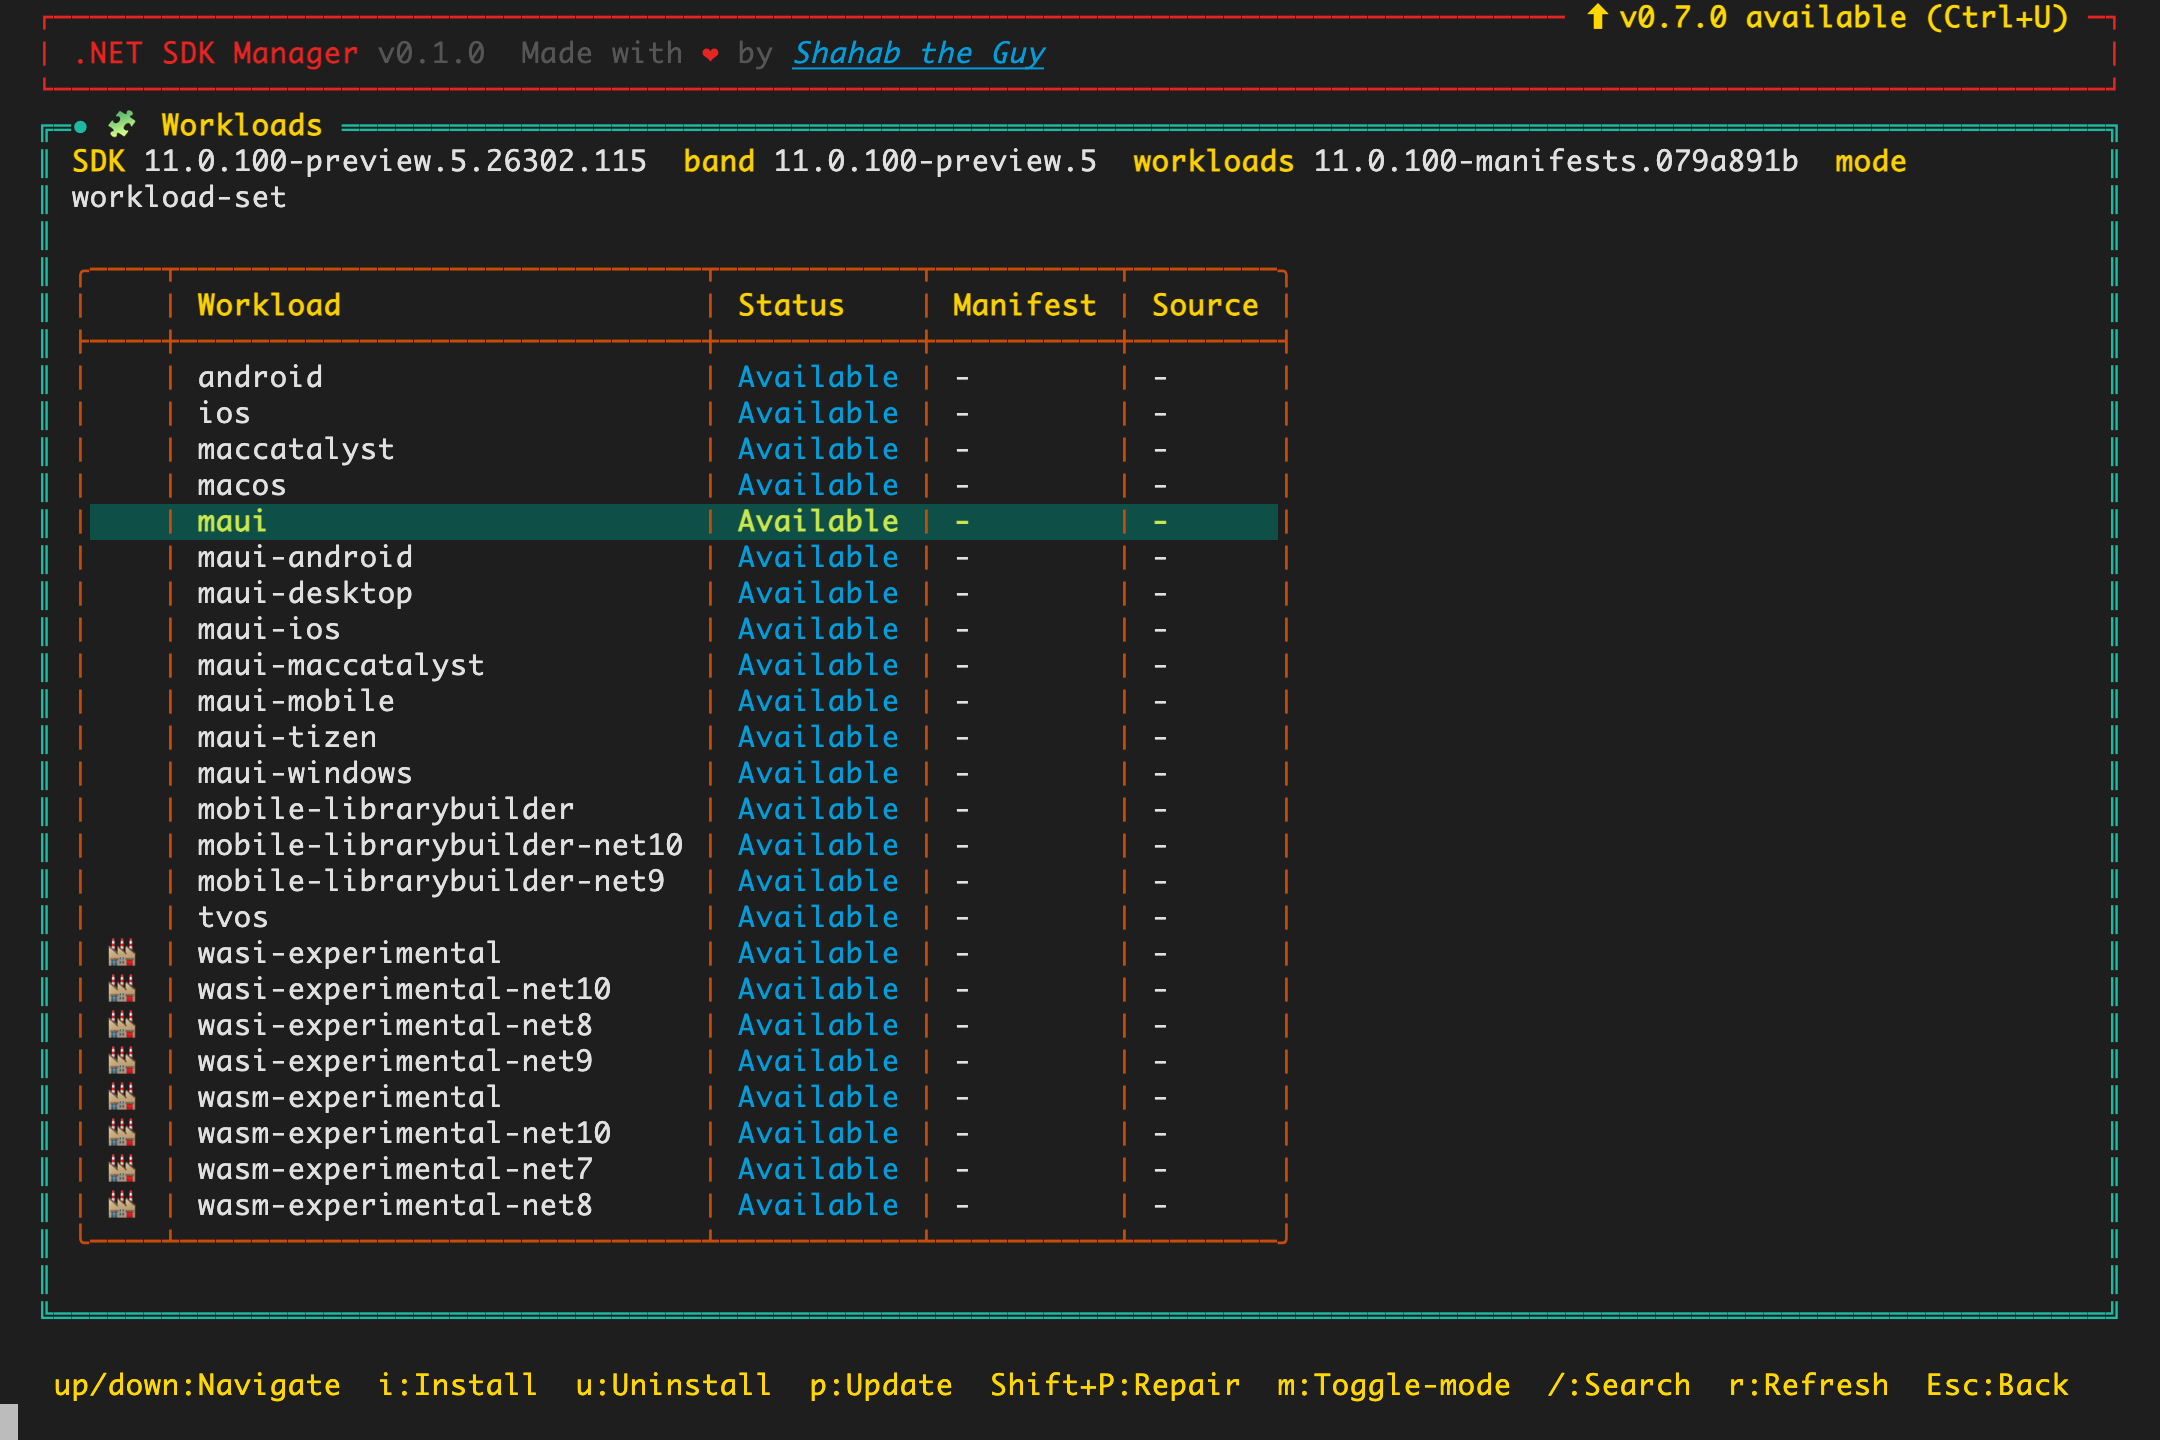Select the maui-ios workload row
2160x1440 pixels.
(x=684, y=629)
